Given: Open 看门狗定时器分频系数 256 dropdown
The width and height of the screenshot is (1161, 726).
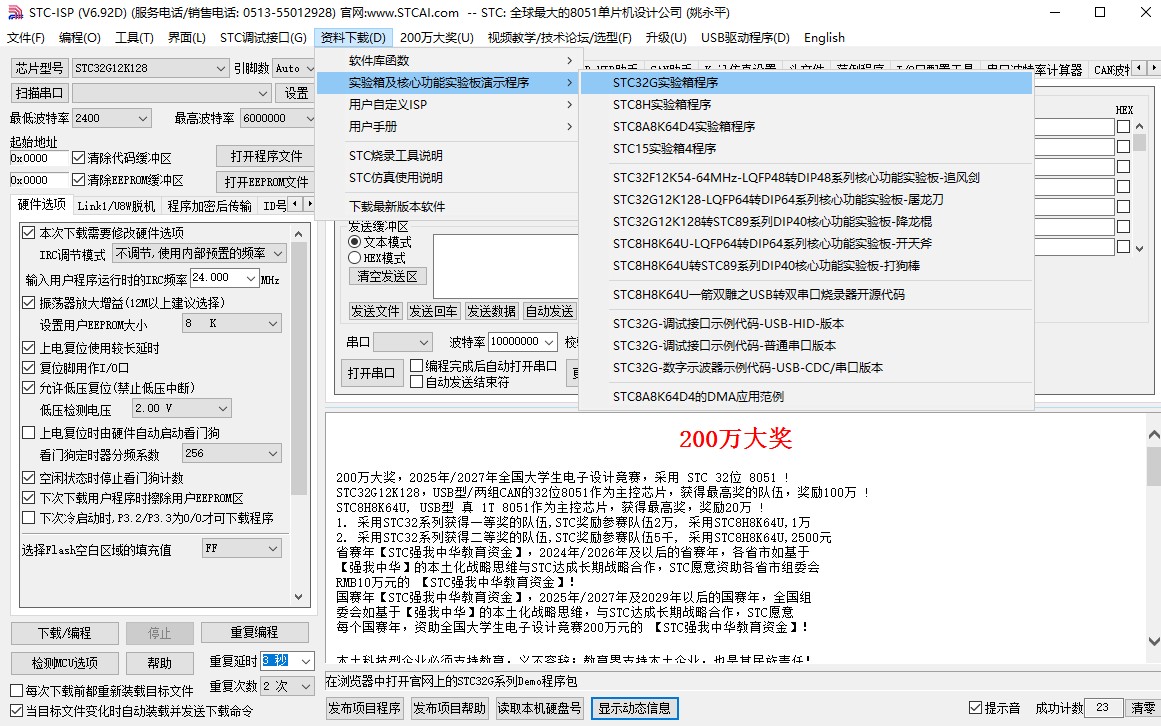Looking at the screenshot, I should point(232,454).
